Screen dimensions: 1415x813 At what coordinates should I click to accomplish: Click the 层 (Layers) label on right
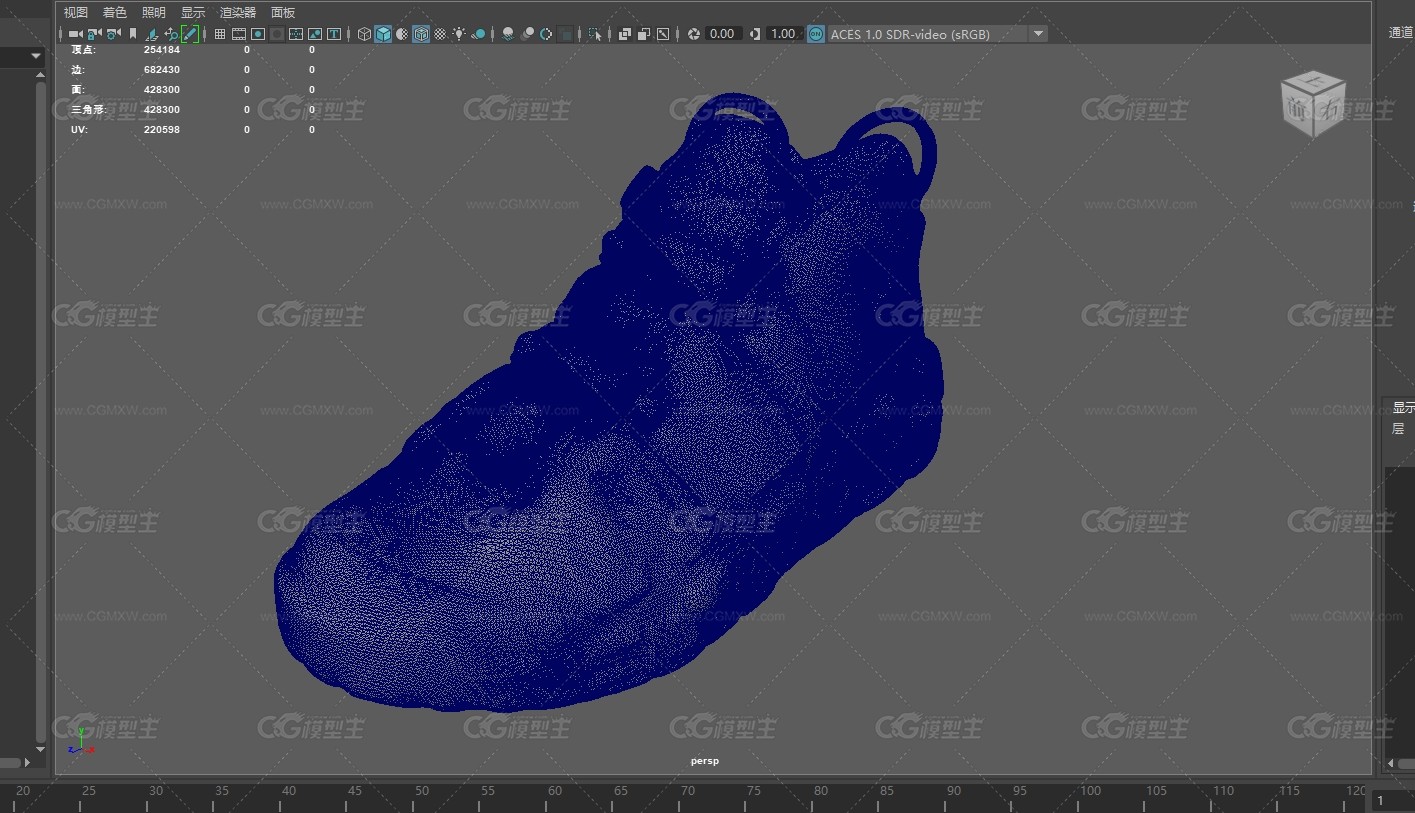coord(1398,428)
